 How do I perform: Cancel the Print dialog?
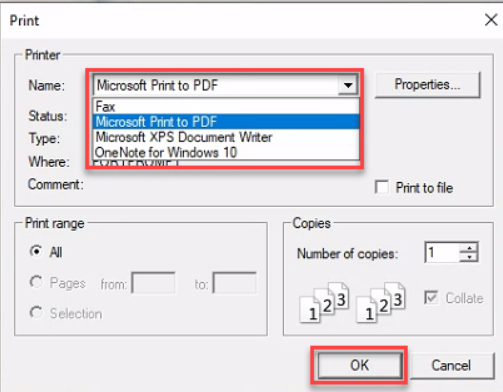[451, 365]
